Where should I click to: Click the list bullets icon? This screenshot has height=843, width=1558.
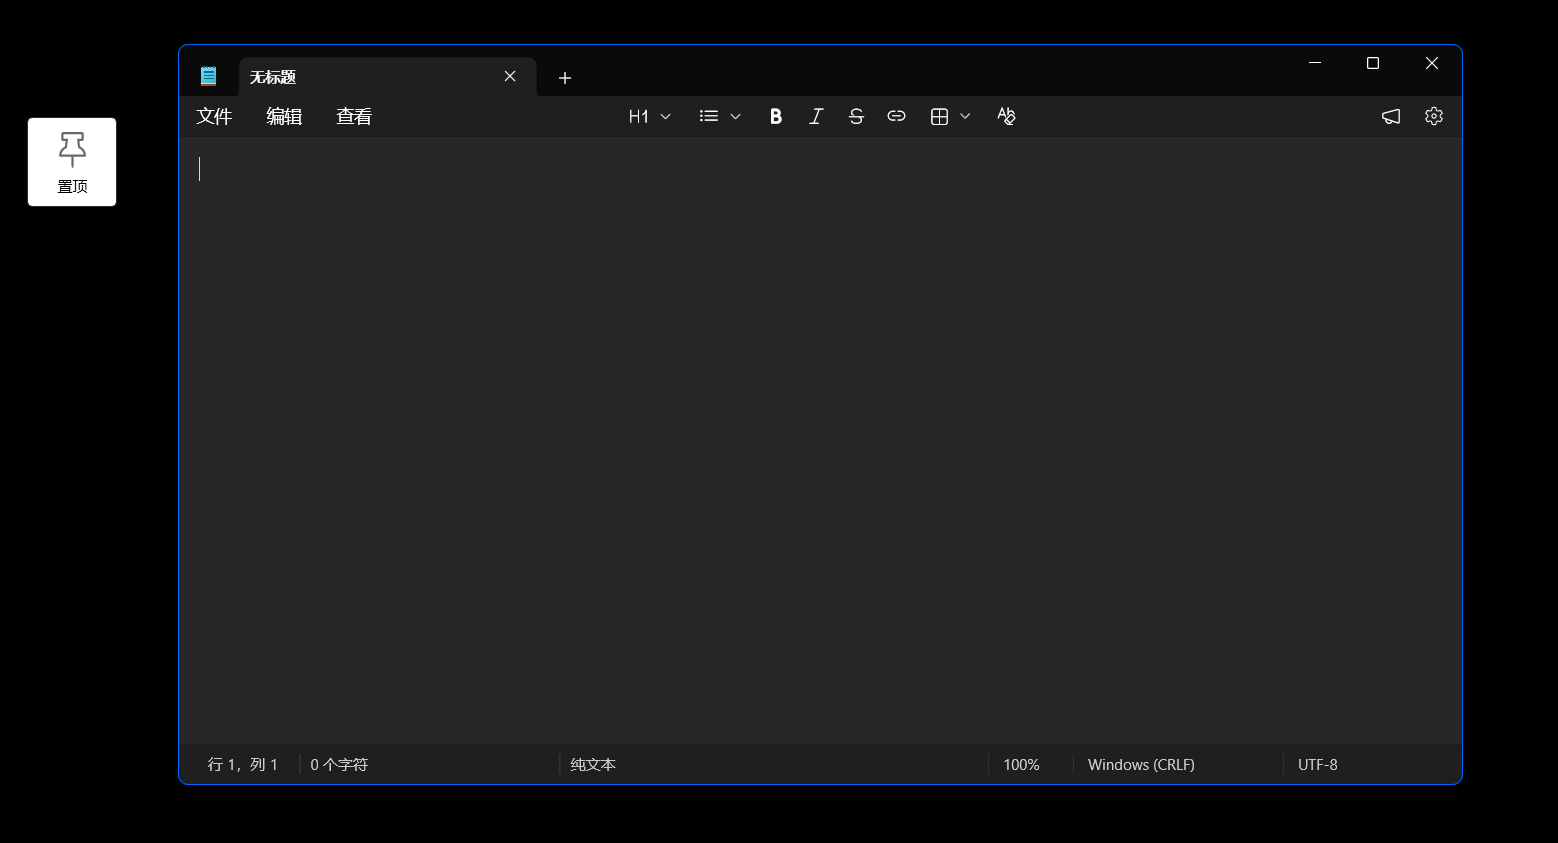coord(709,116)
